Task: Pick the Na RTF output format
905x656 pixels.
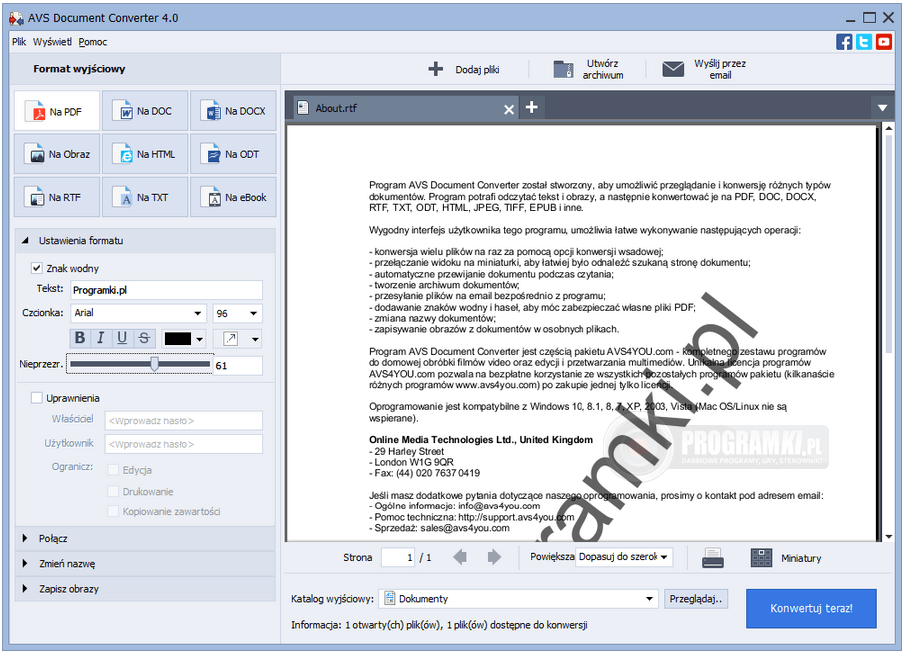Action: 57,197
